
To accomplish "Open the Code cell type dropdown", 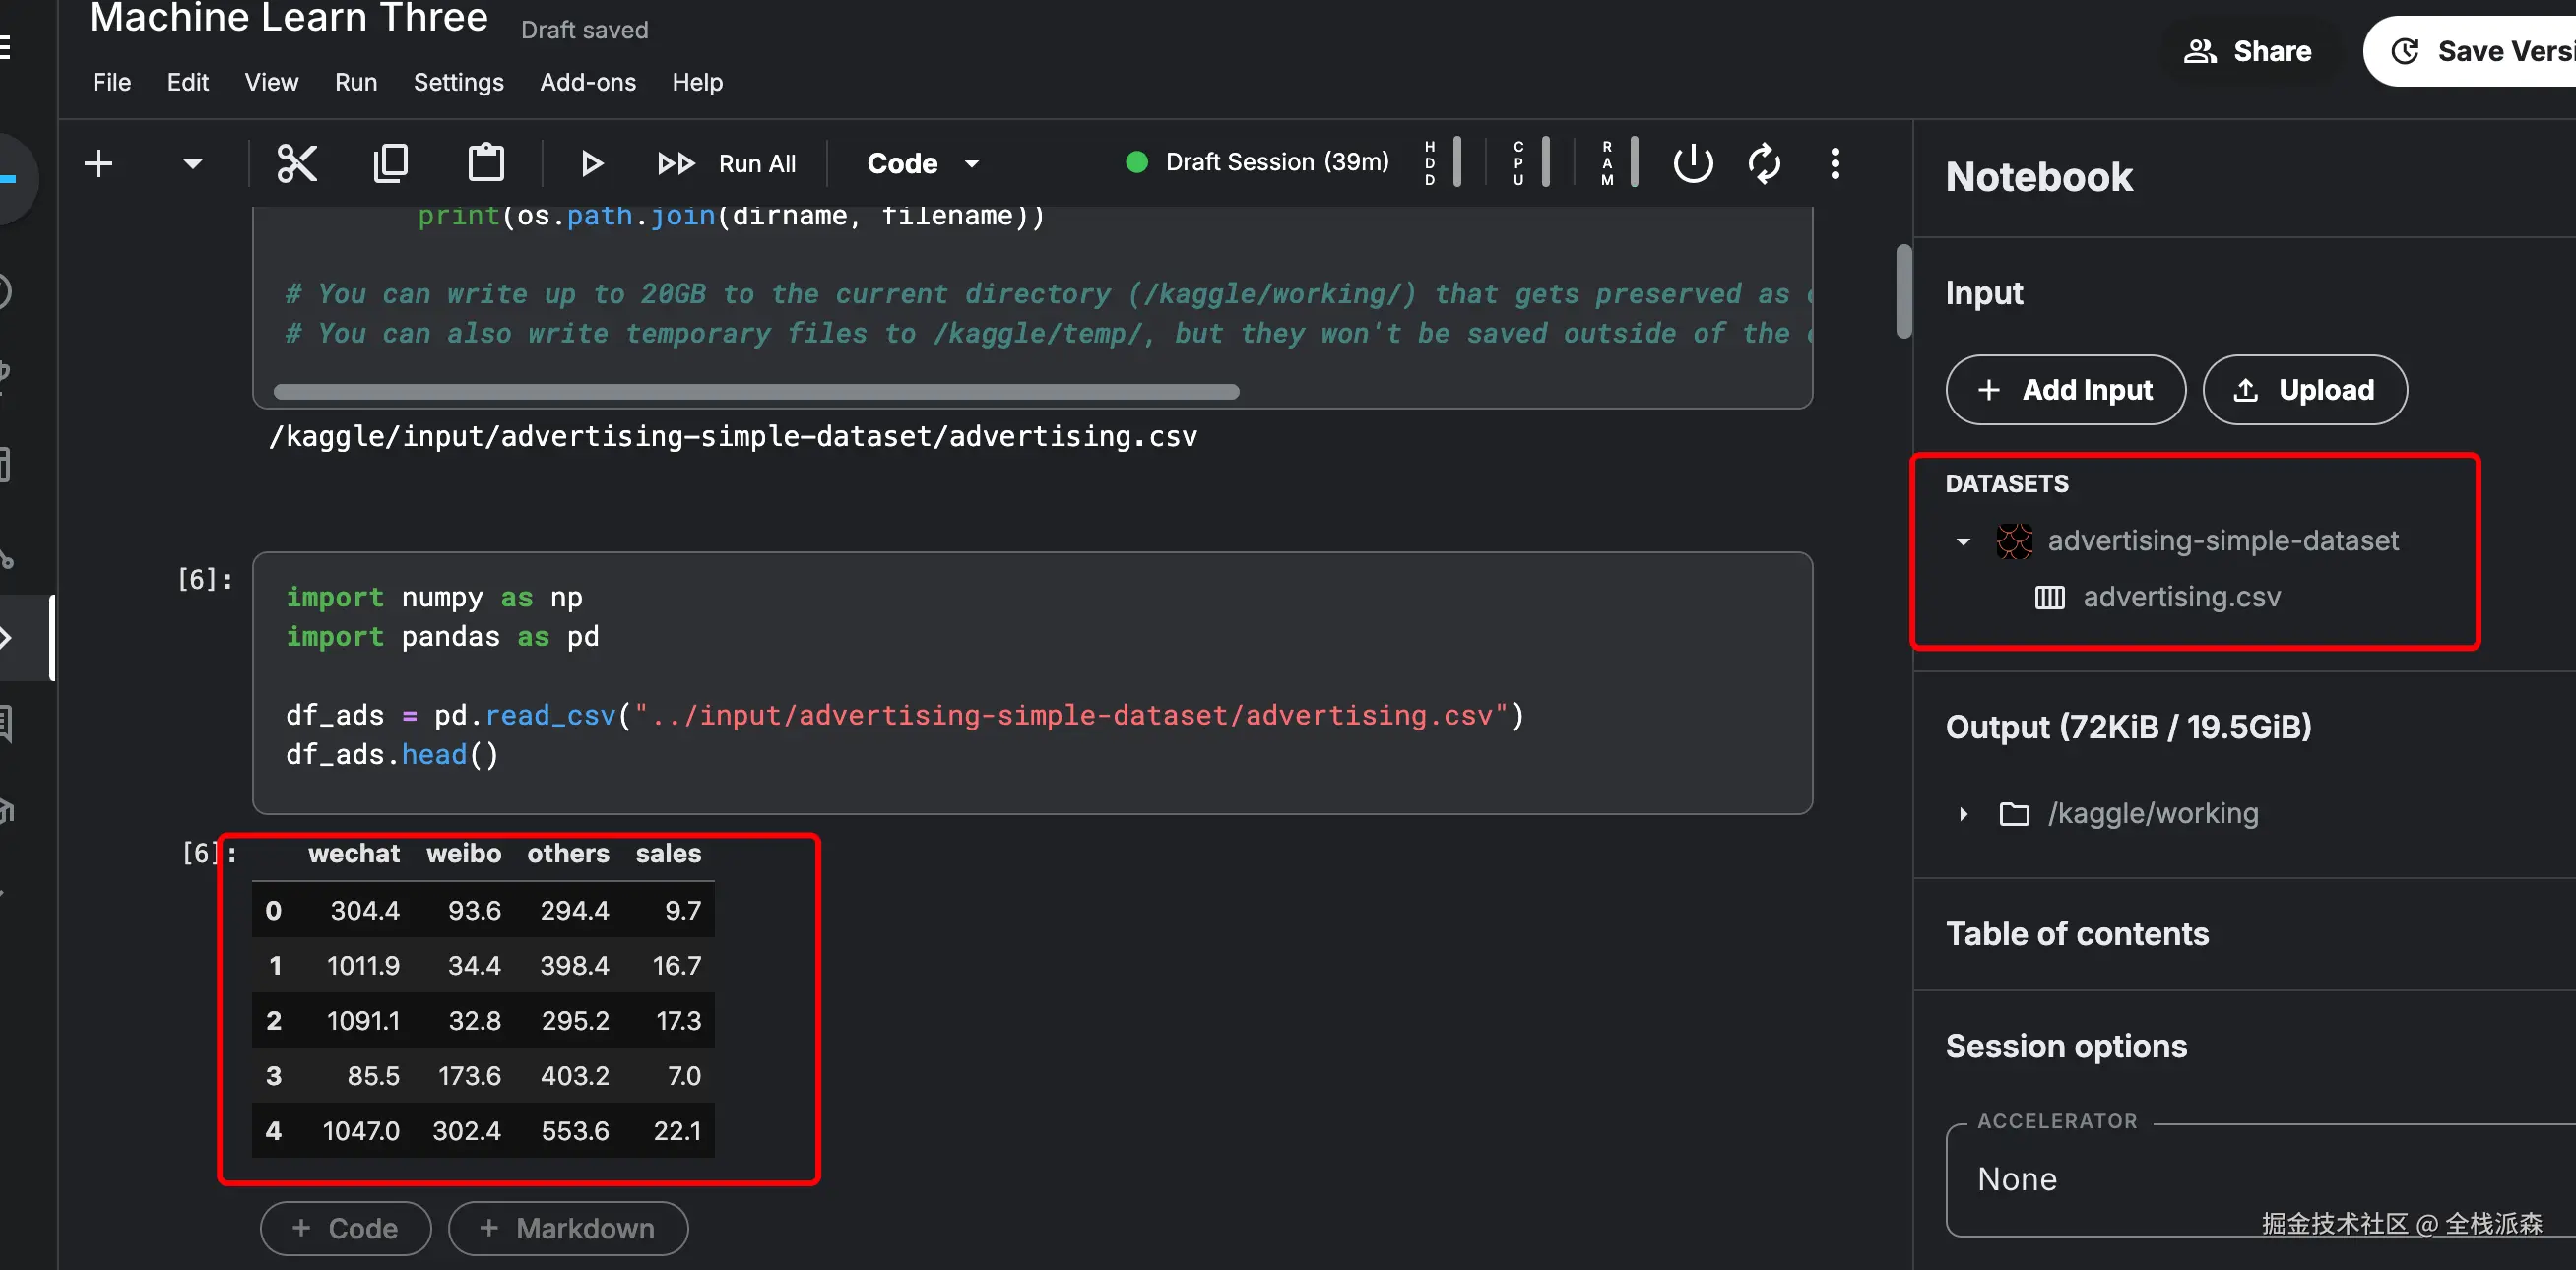I will click(x=921, y=163).
